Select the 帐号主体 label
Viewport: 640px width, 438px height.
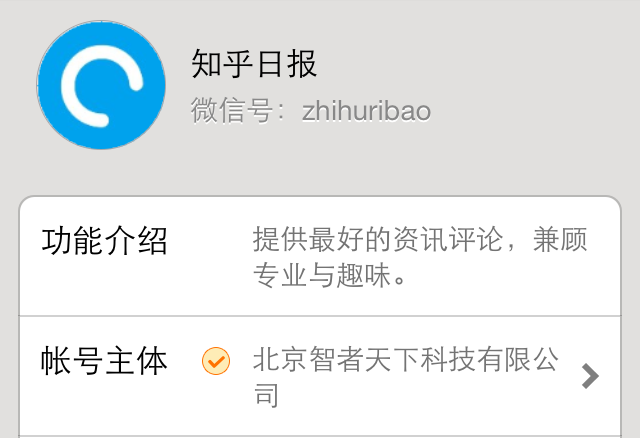(x=104, y=360)
